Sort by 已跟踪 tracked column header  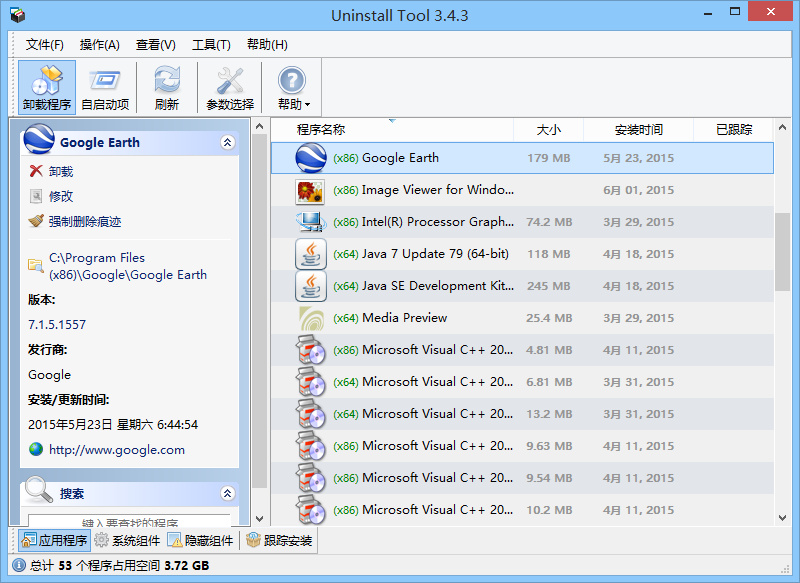[734, 130]
